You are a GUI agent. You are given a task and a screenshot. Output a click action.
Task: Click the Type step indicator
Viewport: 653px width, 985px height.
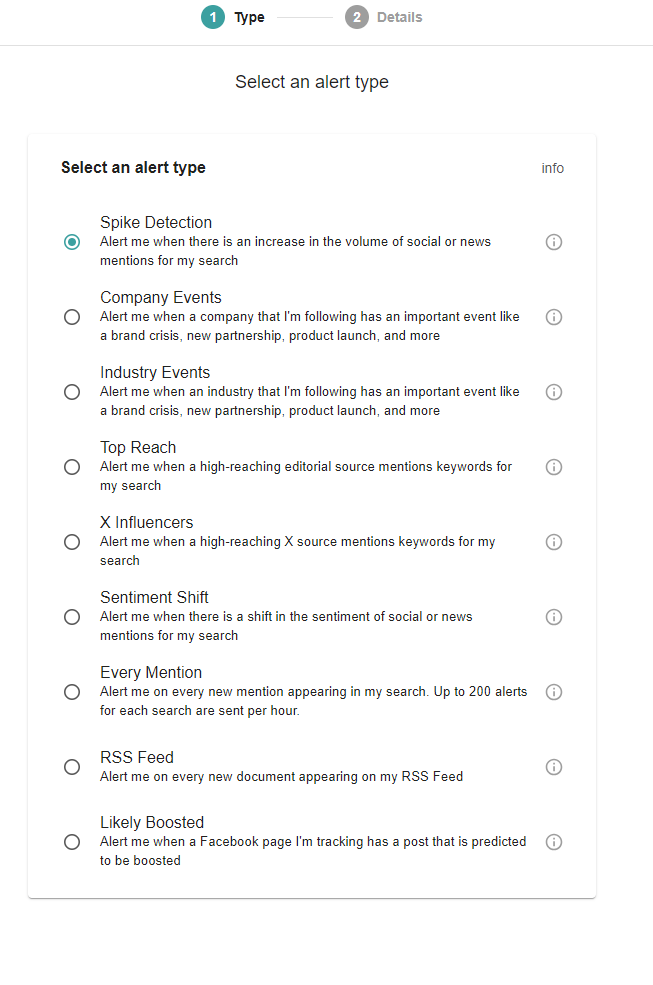click(233, 17)
